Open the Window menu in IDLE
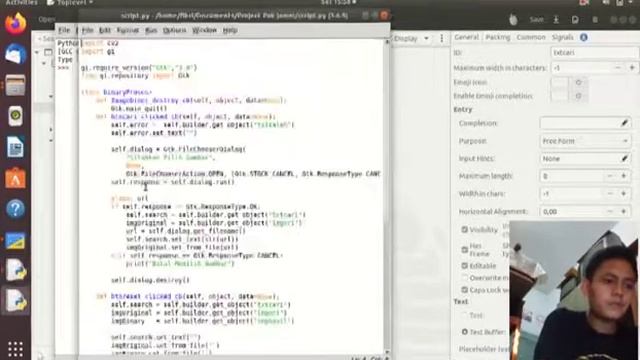Image resolution: width=640 pixels, height=360 pixels. click(204, 30)
